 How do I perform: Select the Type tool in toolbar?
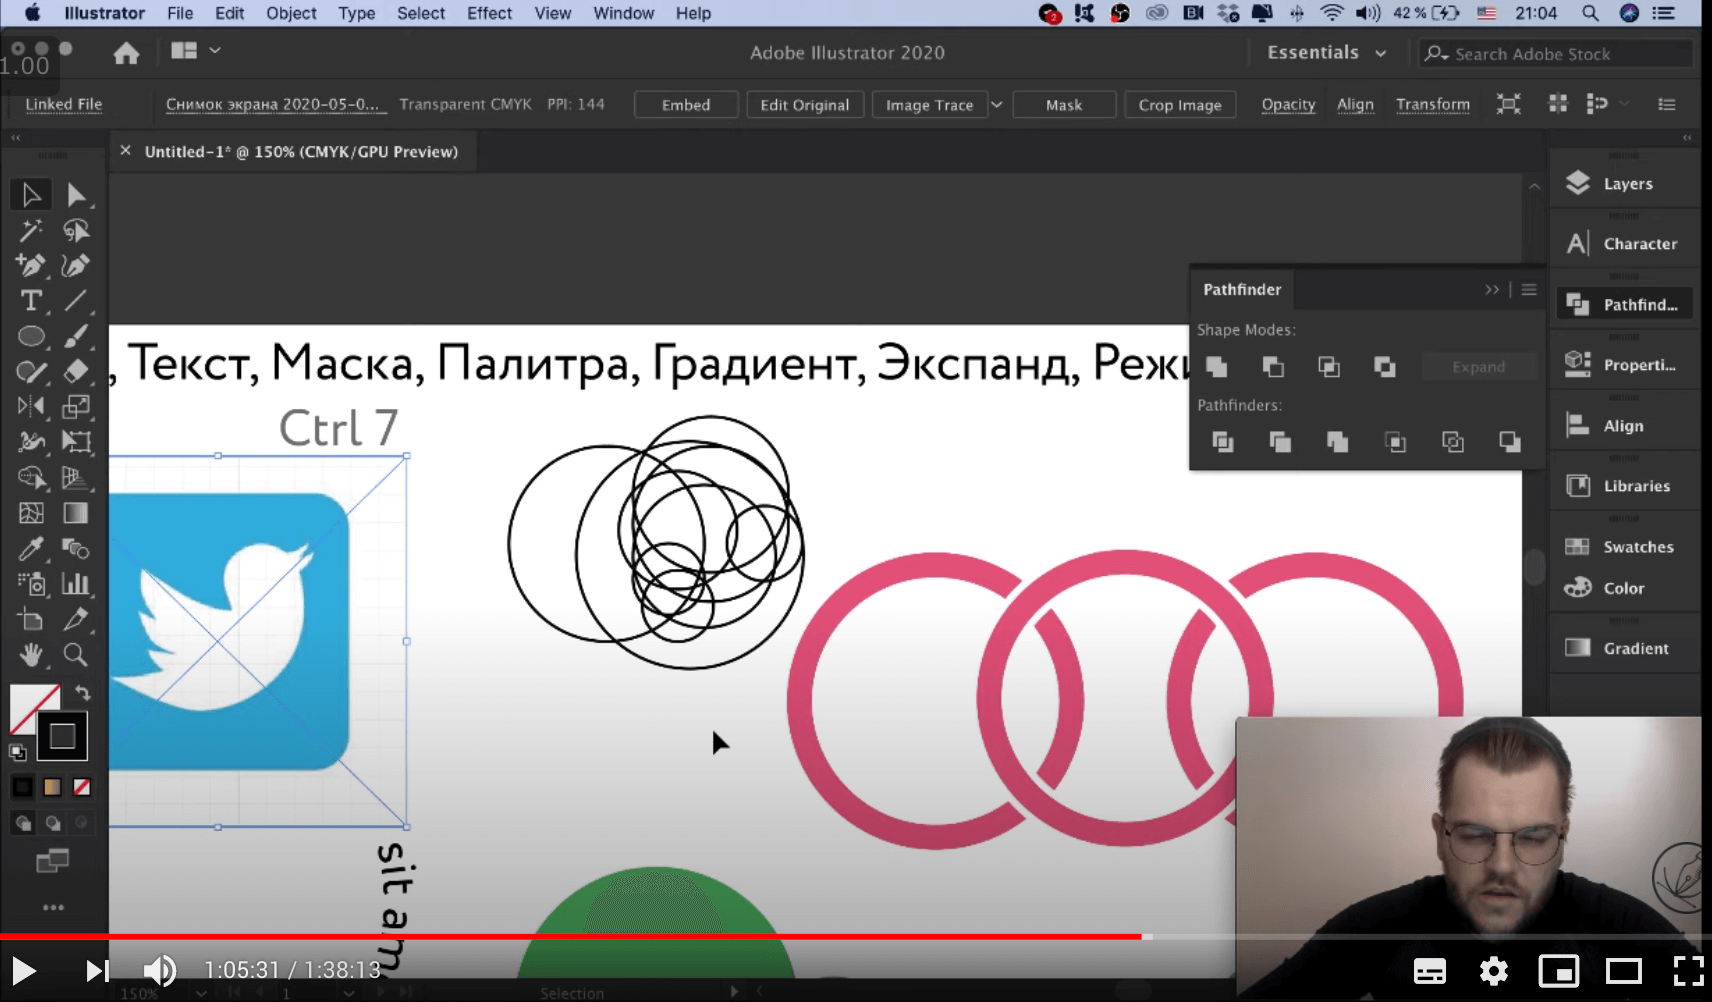[31, 301]
